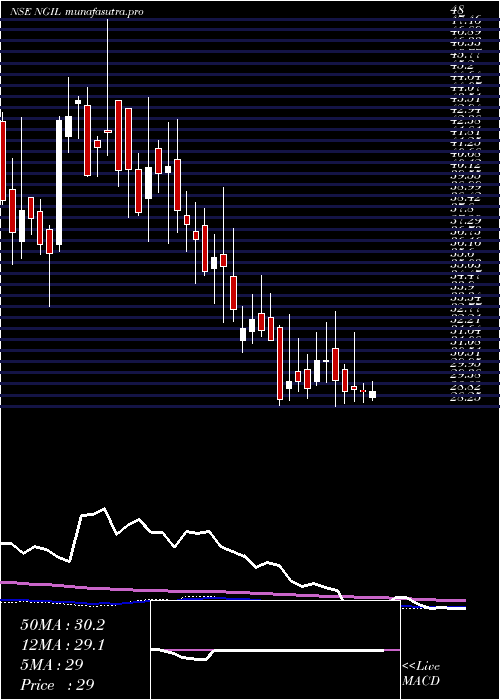Image resolution: width=500 pixels, height=700 pixels.
Task: Select the 12MA : 29.1 value
Action: 62,645
